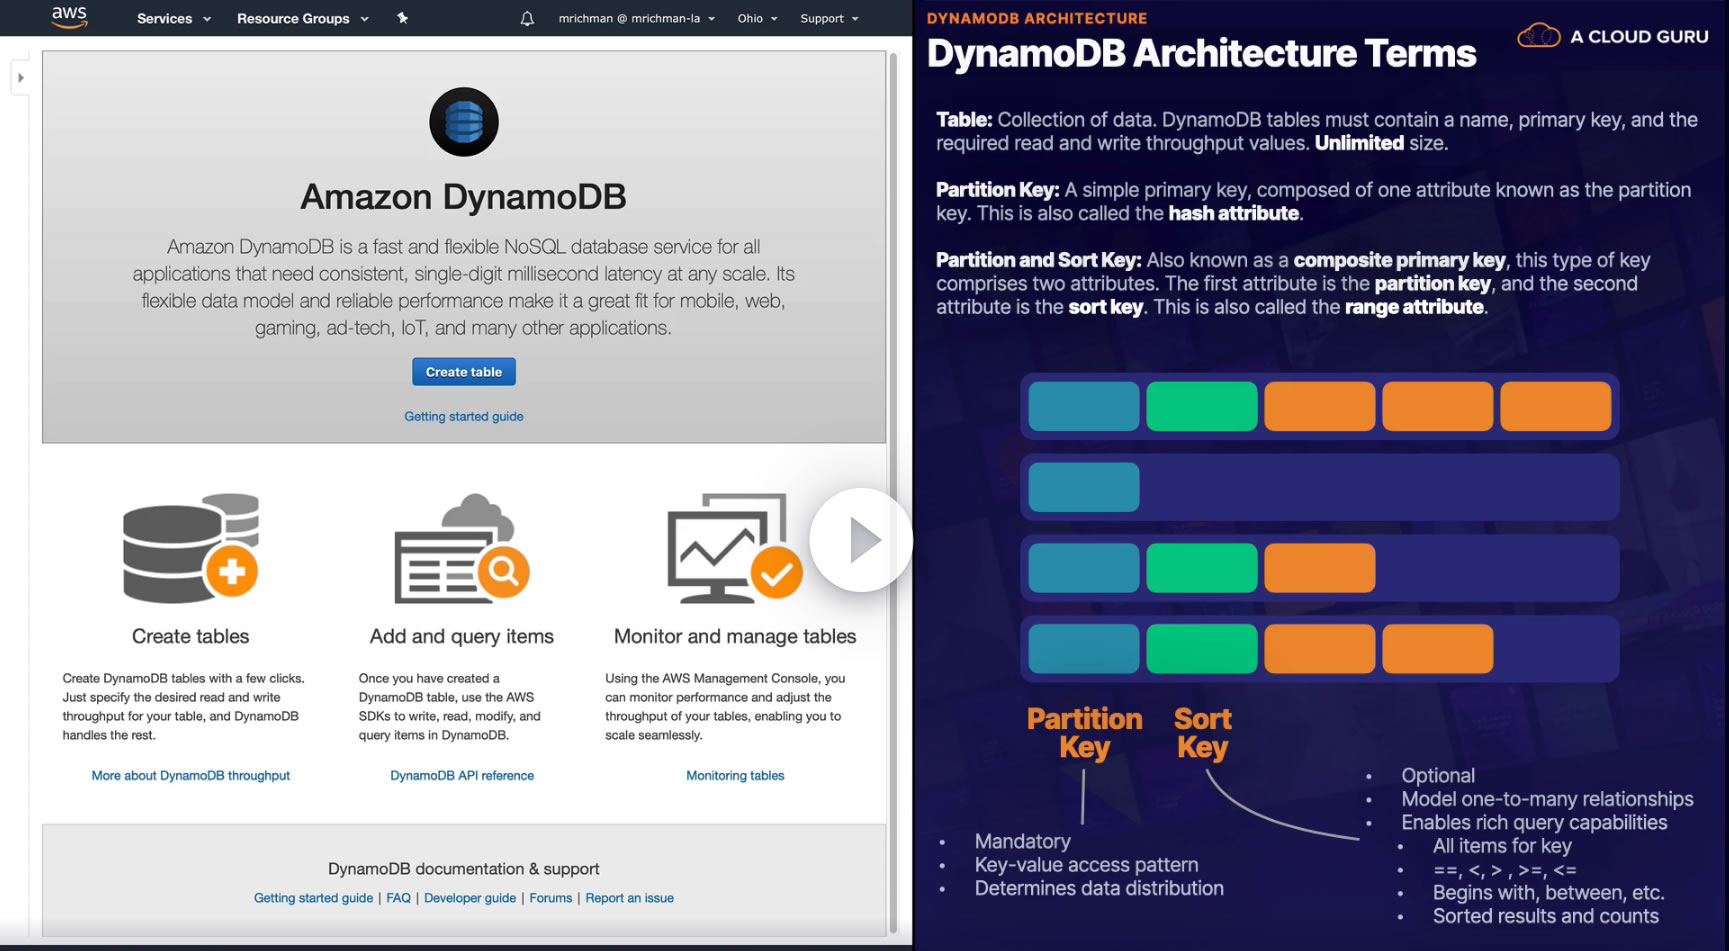The height and width of the screenshot is (951, 1729).
Task: Click the A Cloud Guru cloud logo
Action: 1539,36
